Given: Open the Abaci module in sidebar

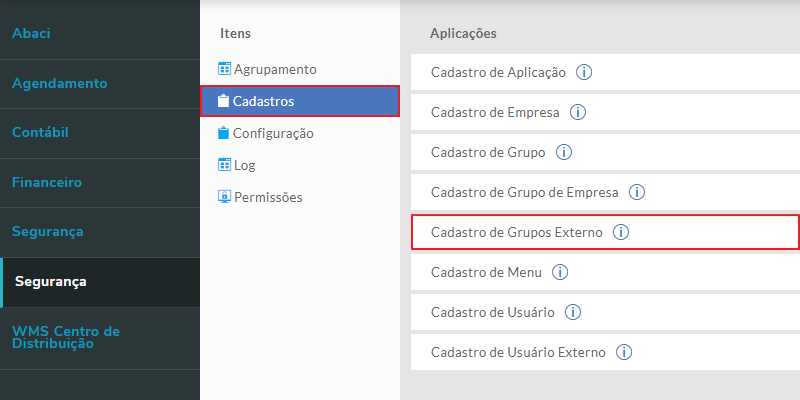Looking at the screenshot, I should [x=31, y=33].
